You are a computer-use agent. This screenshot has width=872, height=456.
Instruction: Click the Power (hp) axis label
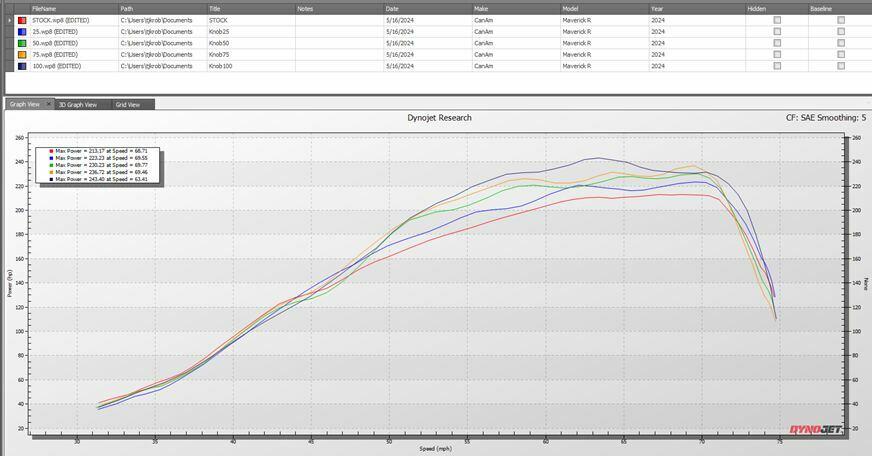[9, 284]
